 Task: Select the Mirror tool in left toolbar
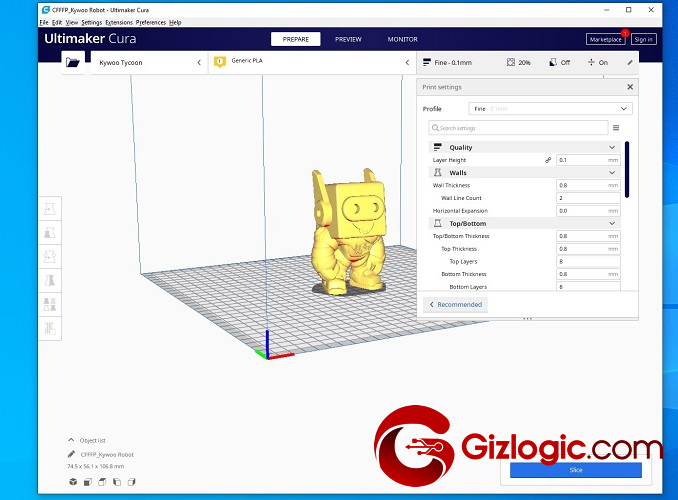50,280
